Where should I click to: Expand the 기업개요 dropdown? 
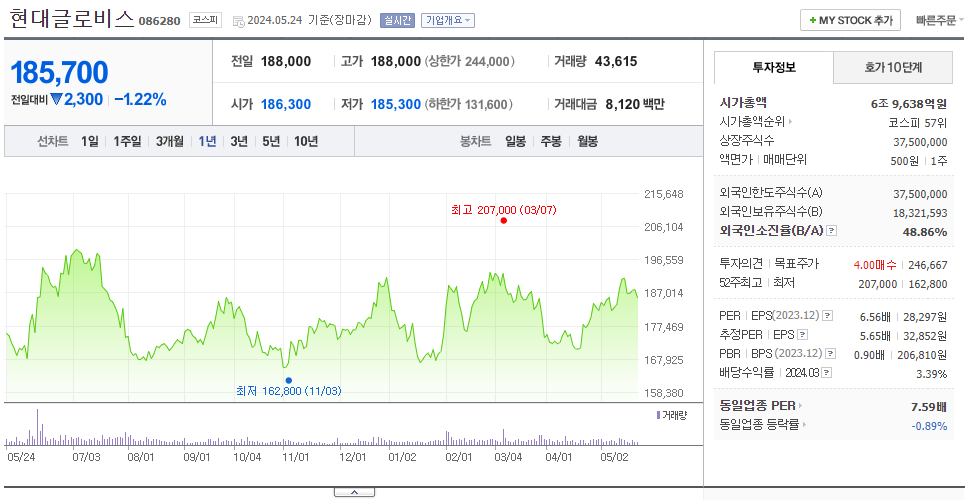pos(448,20)
